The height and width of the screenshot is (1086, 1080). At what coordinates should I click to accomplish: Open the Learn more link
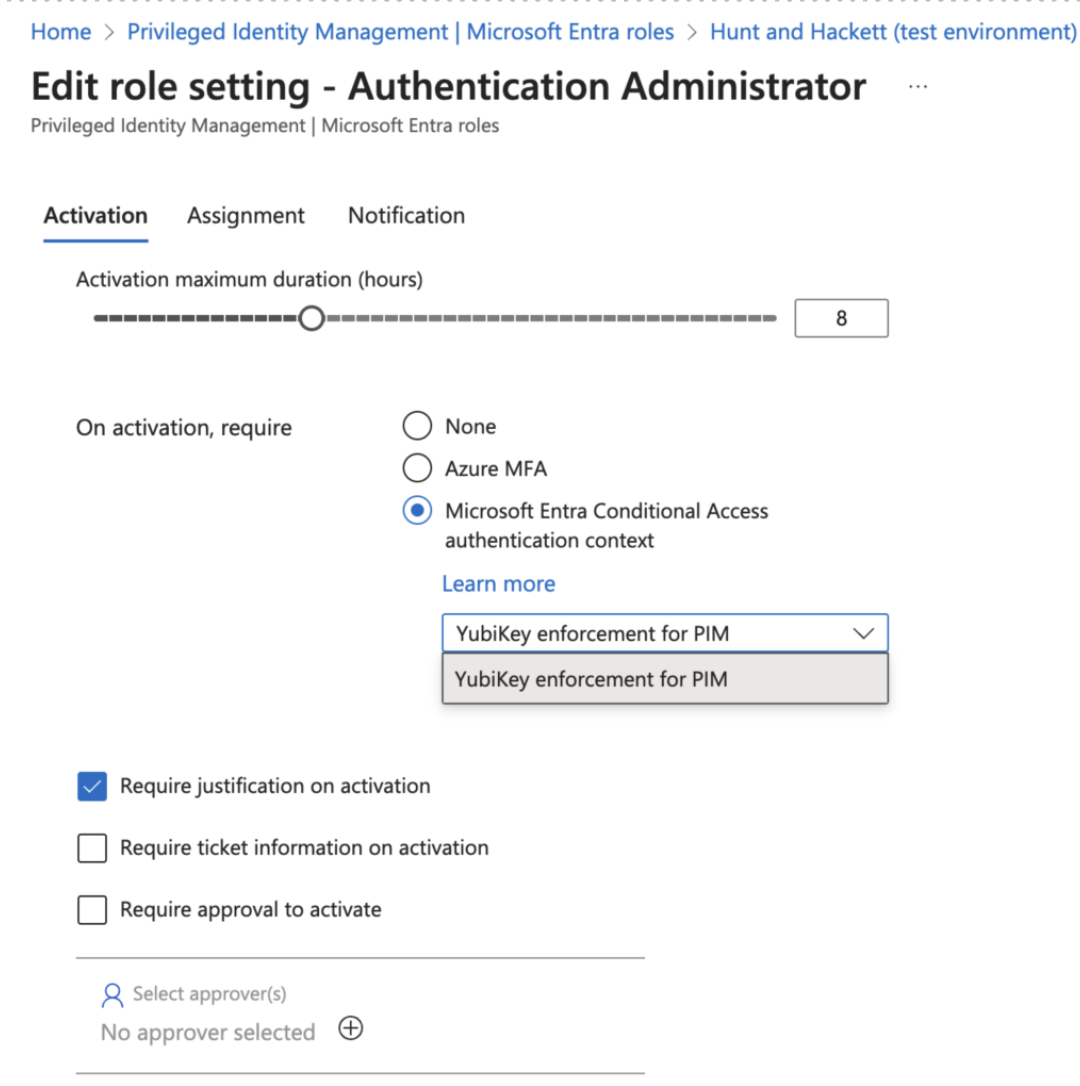coord(498,583)
